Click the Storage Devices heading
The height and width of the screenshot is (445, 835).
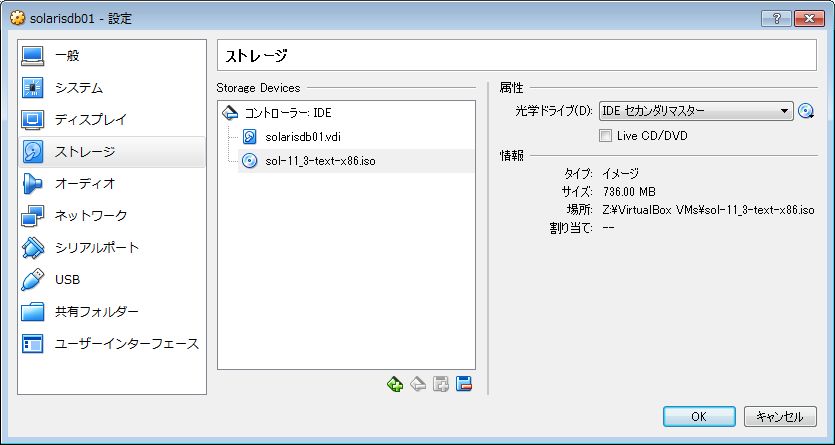pos(258,88)
